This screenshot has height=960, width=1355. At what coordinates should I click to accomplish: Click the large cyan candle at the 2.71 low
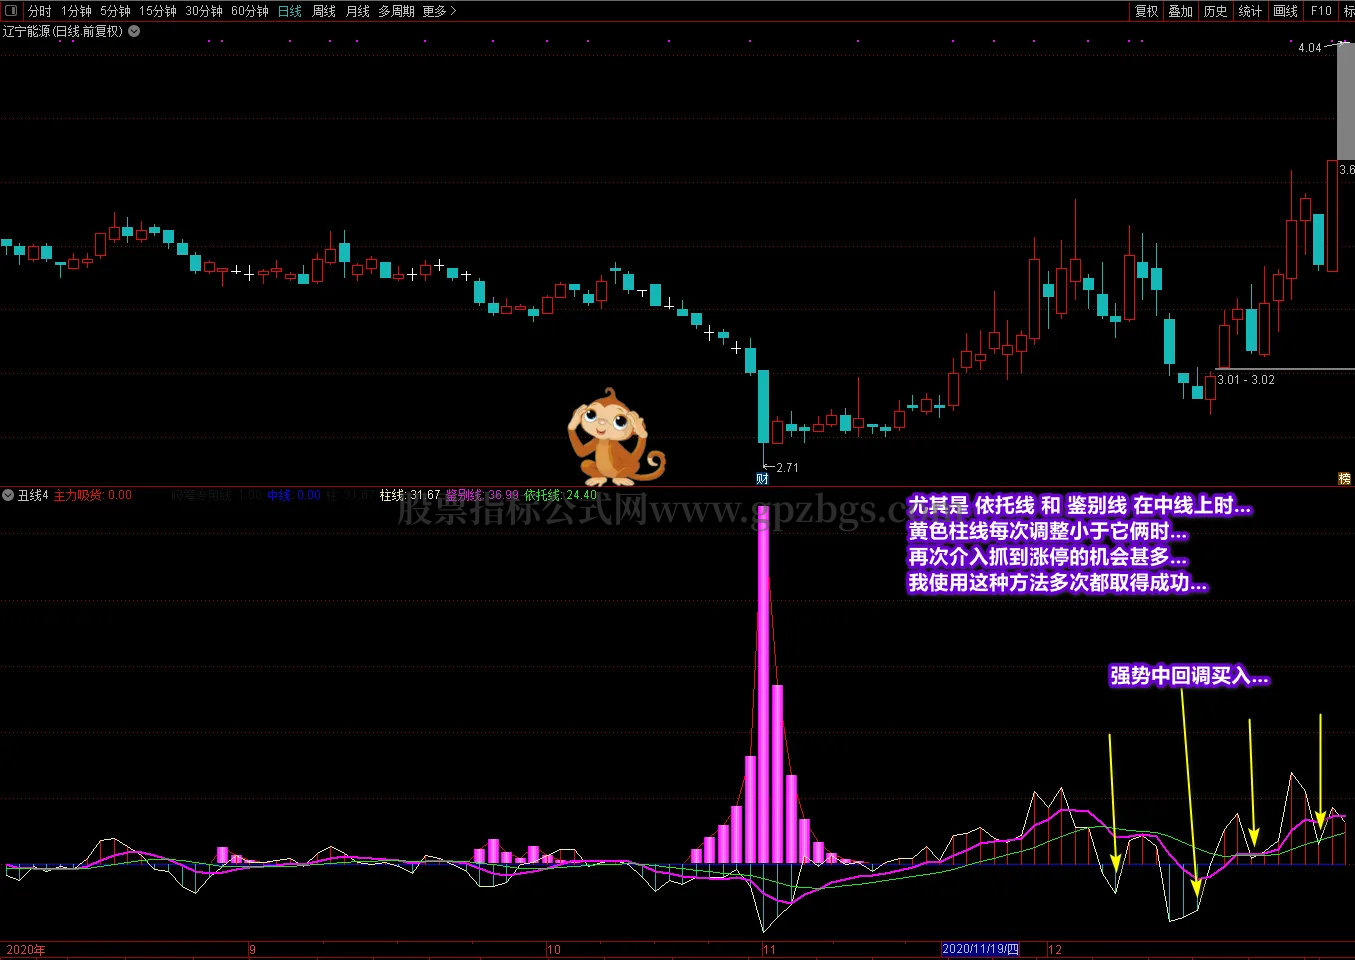click(x=764, y=406)
